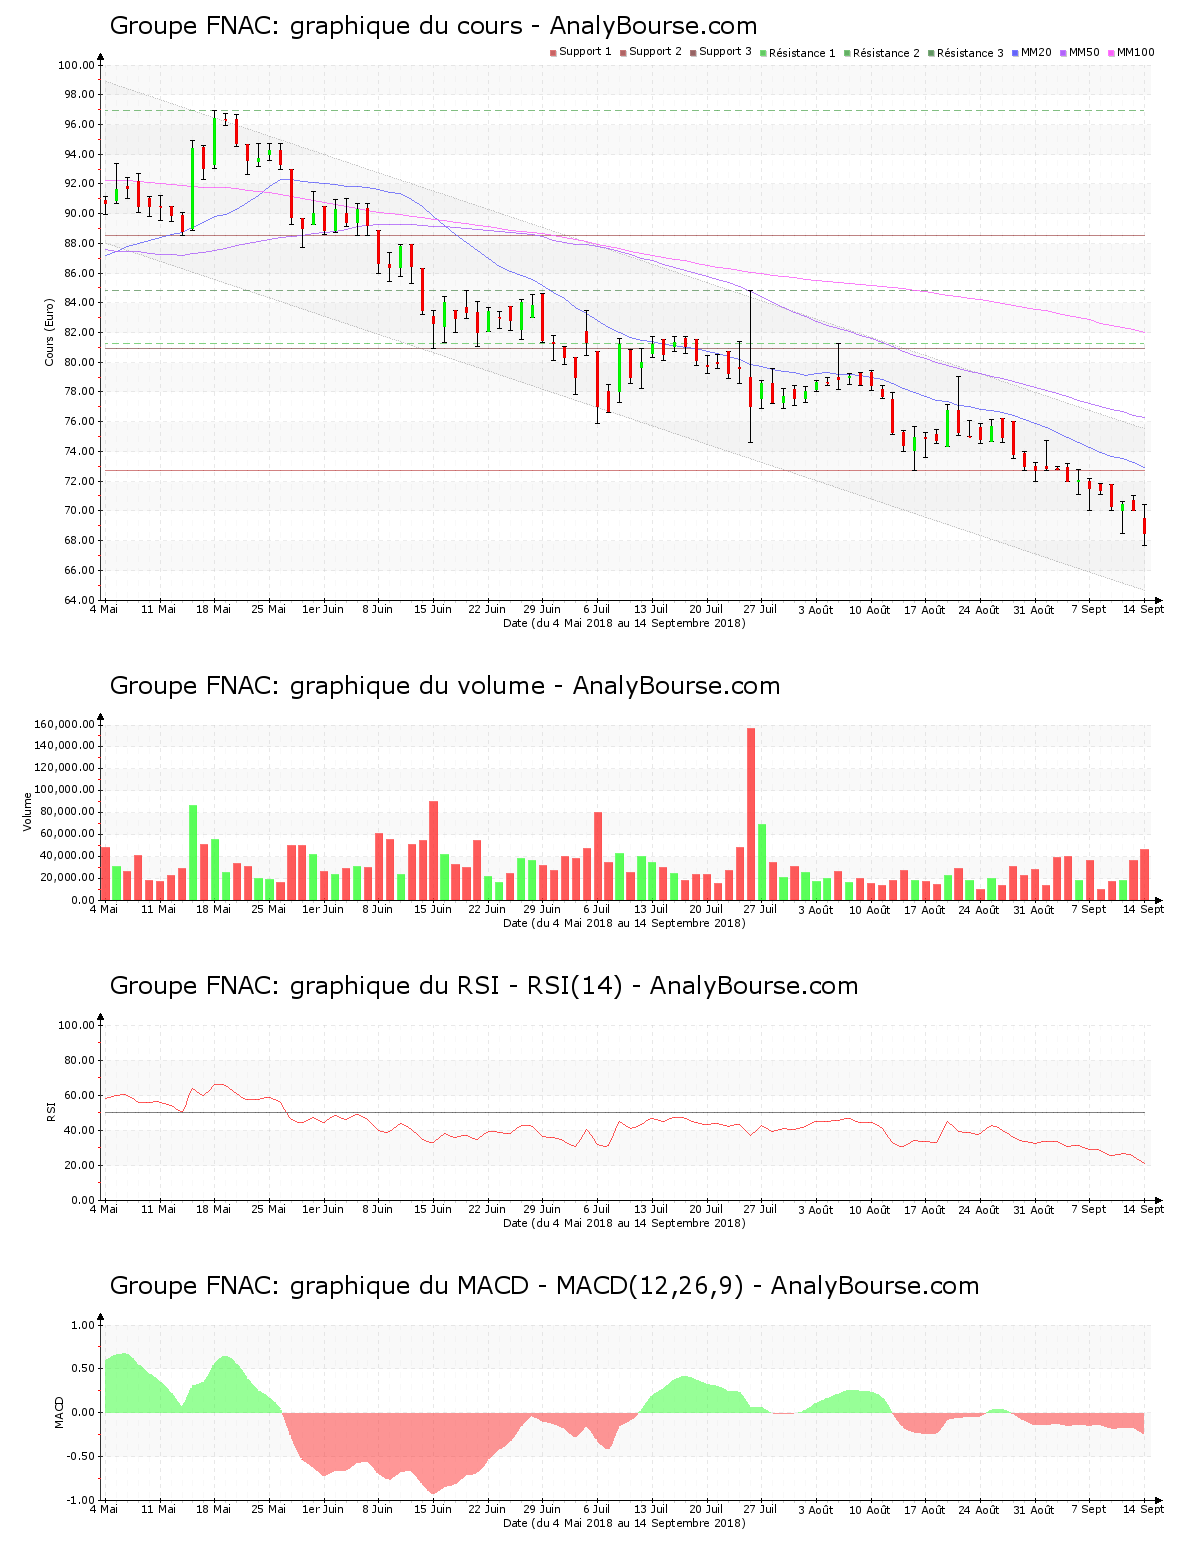1200x1550 pixels.
Task: Click the Support 3 legend entry
Action: (720, 52)
